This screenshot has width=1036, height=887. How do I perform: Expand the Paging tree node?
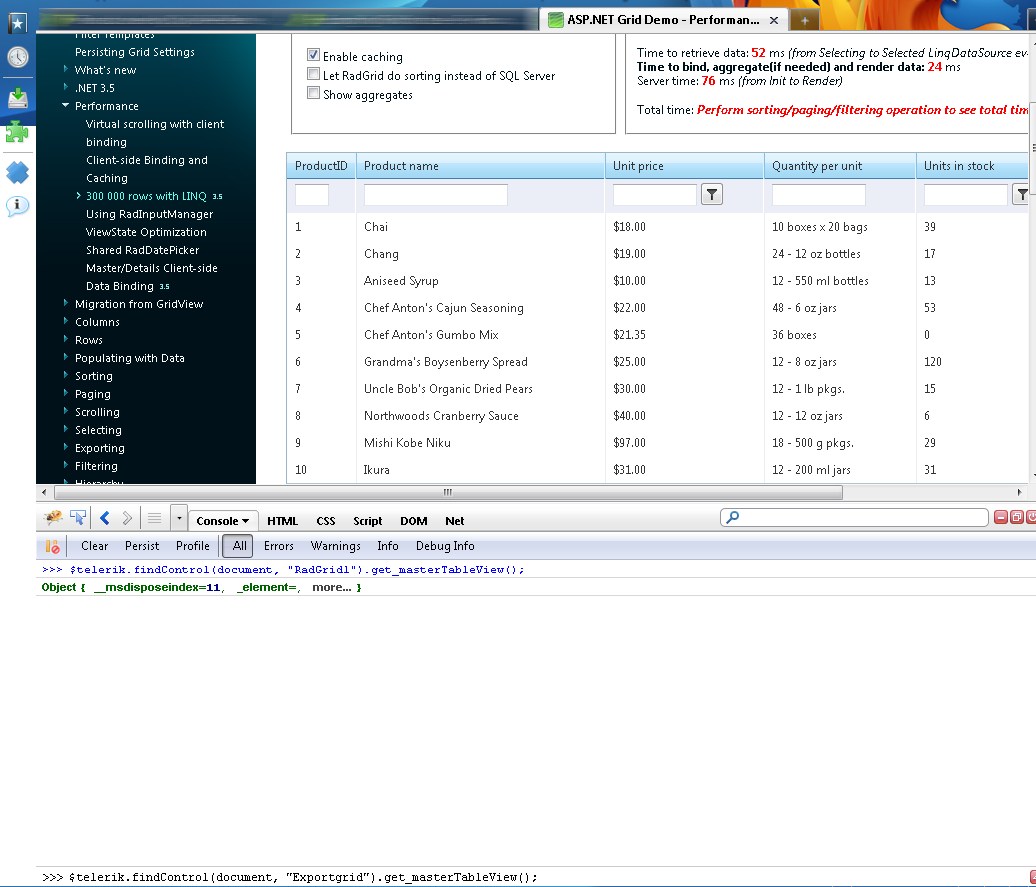(65, 393)
